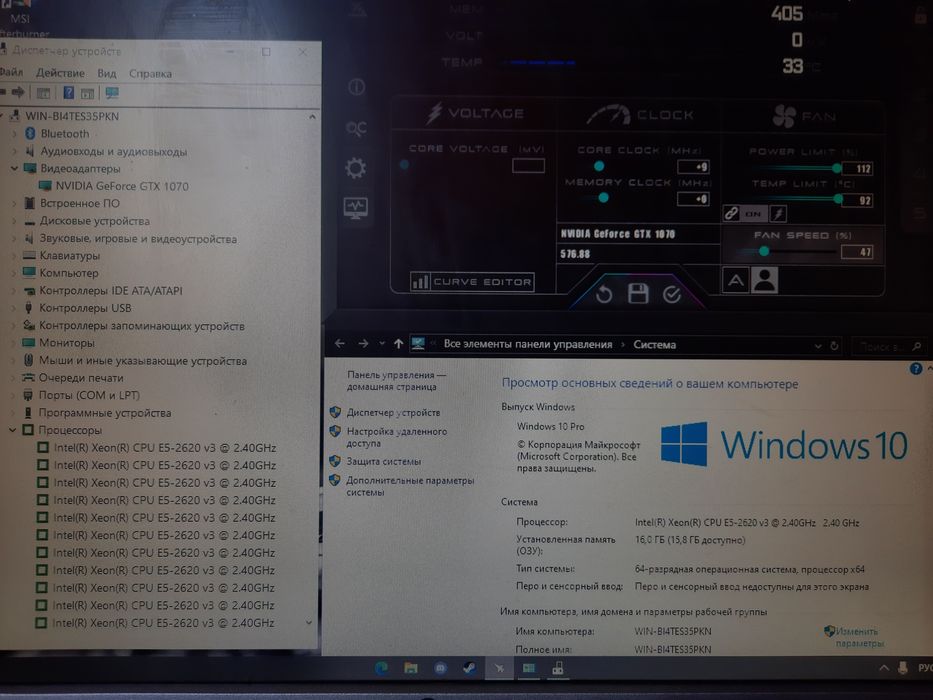Image resolution: width=933 pixels, height=700 pixels.
Task: Click the Power Limit value field 112
Action: pos(857,168)
